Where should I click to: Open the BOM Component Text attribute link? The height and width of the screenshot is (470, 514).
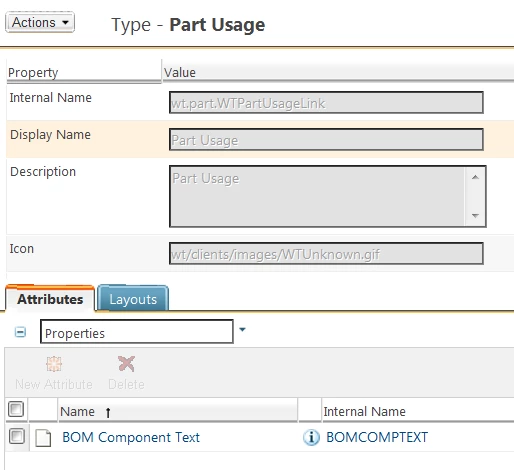point(131,437)
